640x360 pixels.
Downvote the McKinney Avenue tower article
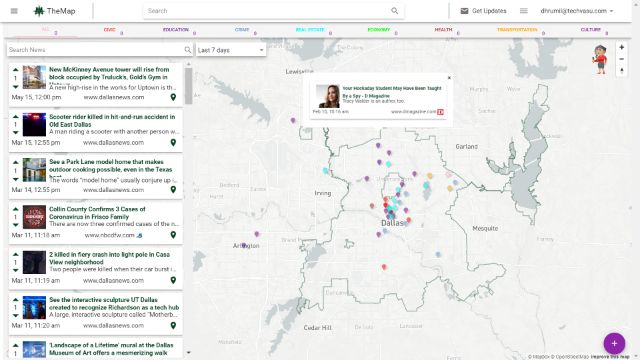(16, 87)
